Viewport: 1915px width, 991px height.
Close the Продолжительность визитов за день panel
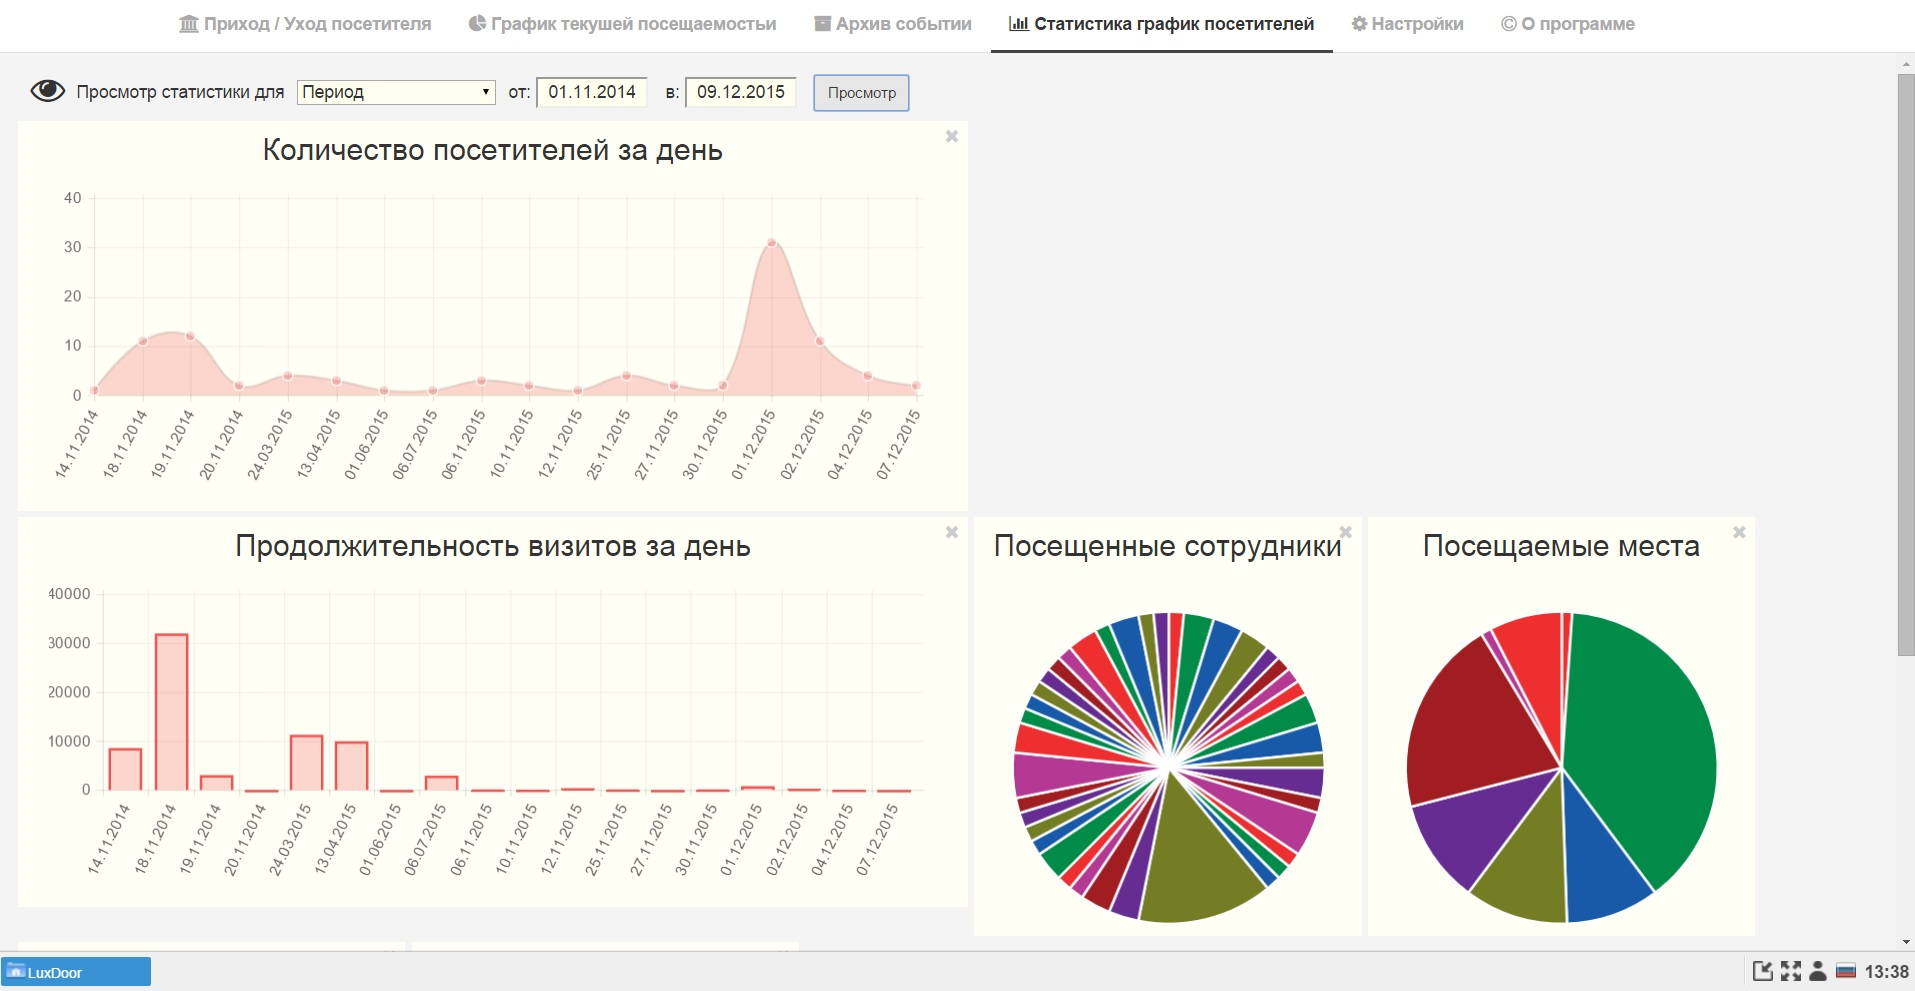pyautogui.click(x=952, y=533)
